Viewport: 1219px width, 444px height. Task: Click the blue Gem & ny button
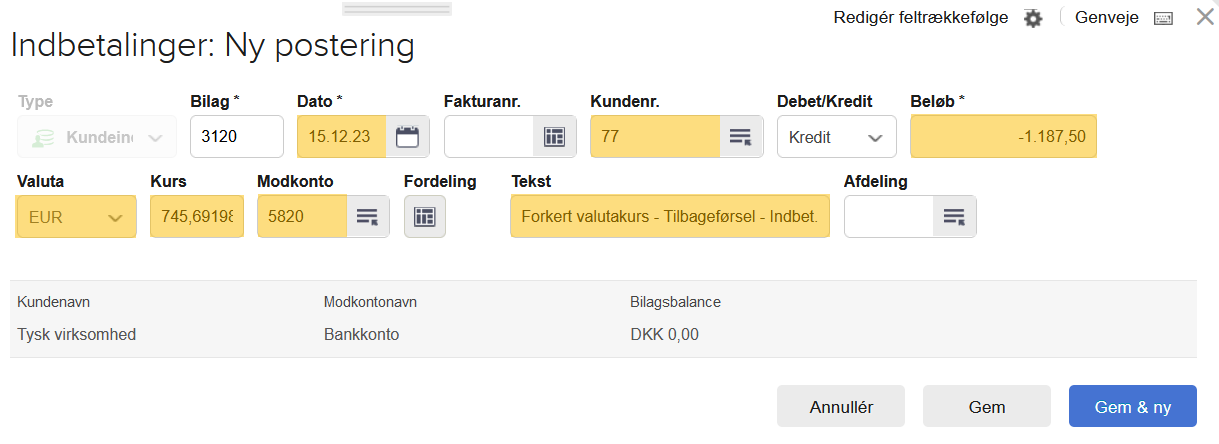tap(1132, 407)
